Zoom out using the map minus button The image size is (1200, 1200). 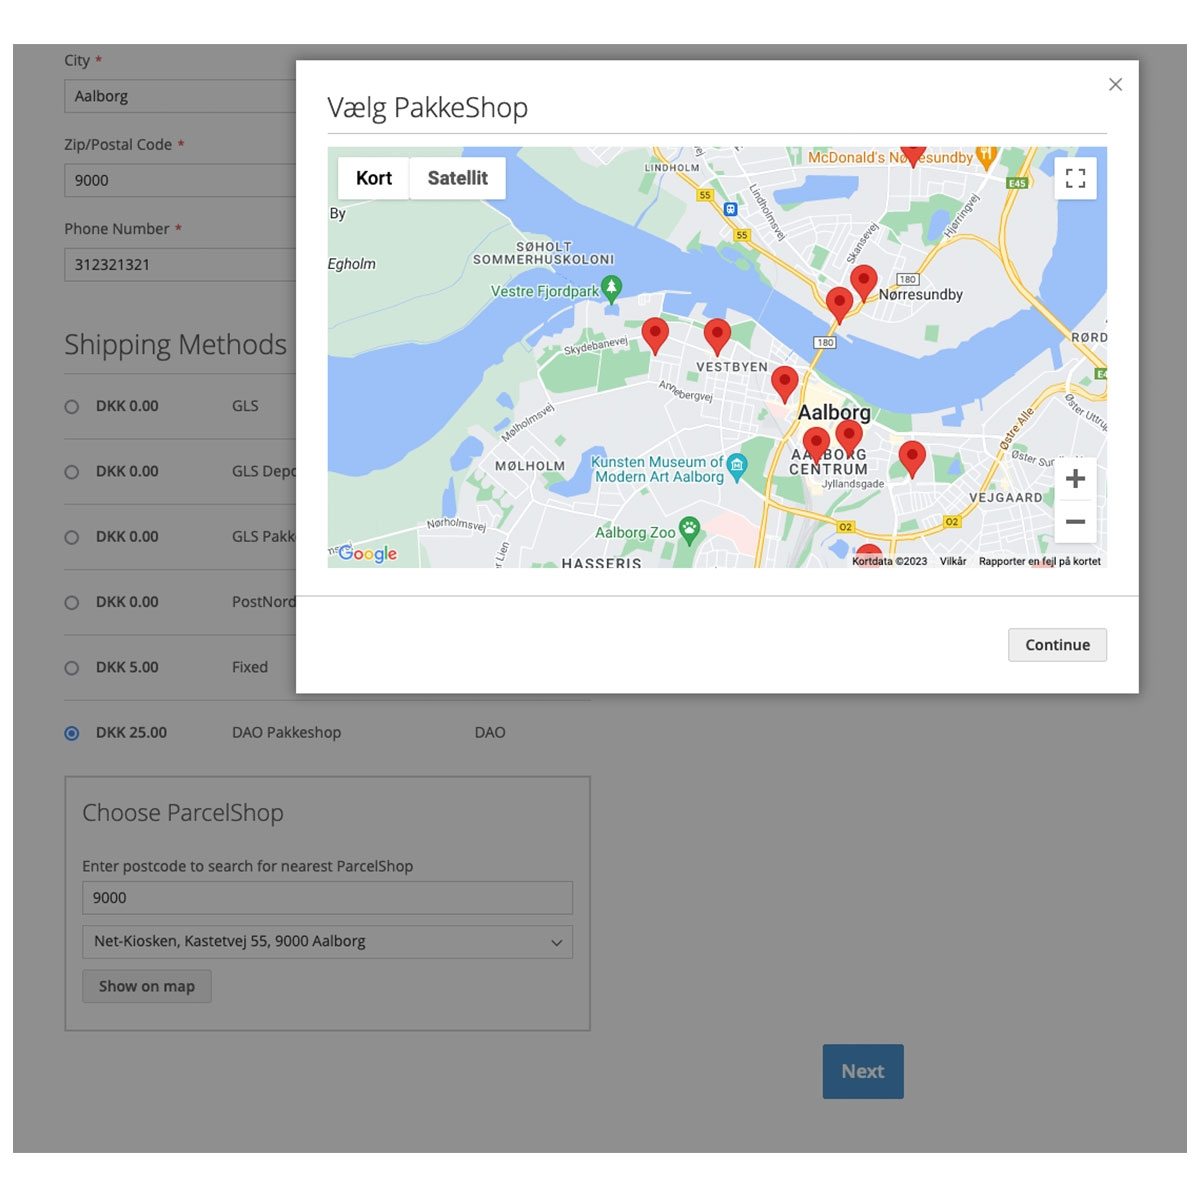[1075, 522]
